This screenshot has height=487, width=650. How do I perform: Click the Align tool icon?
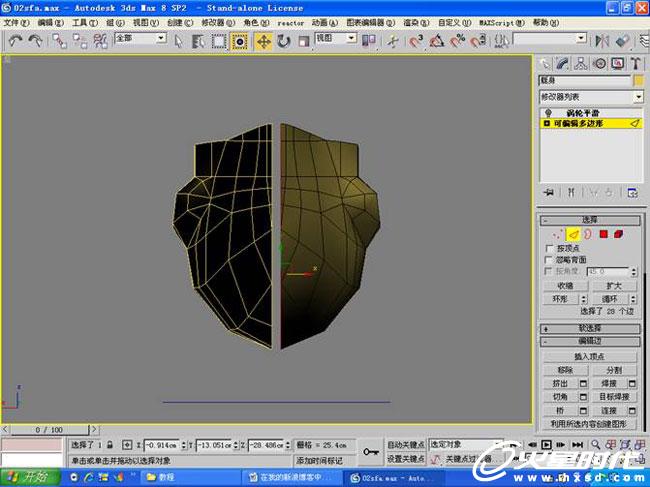[623, 41]
